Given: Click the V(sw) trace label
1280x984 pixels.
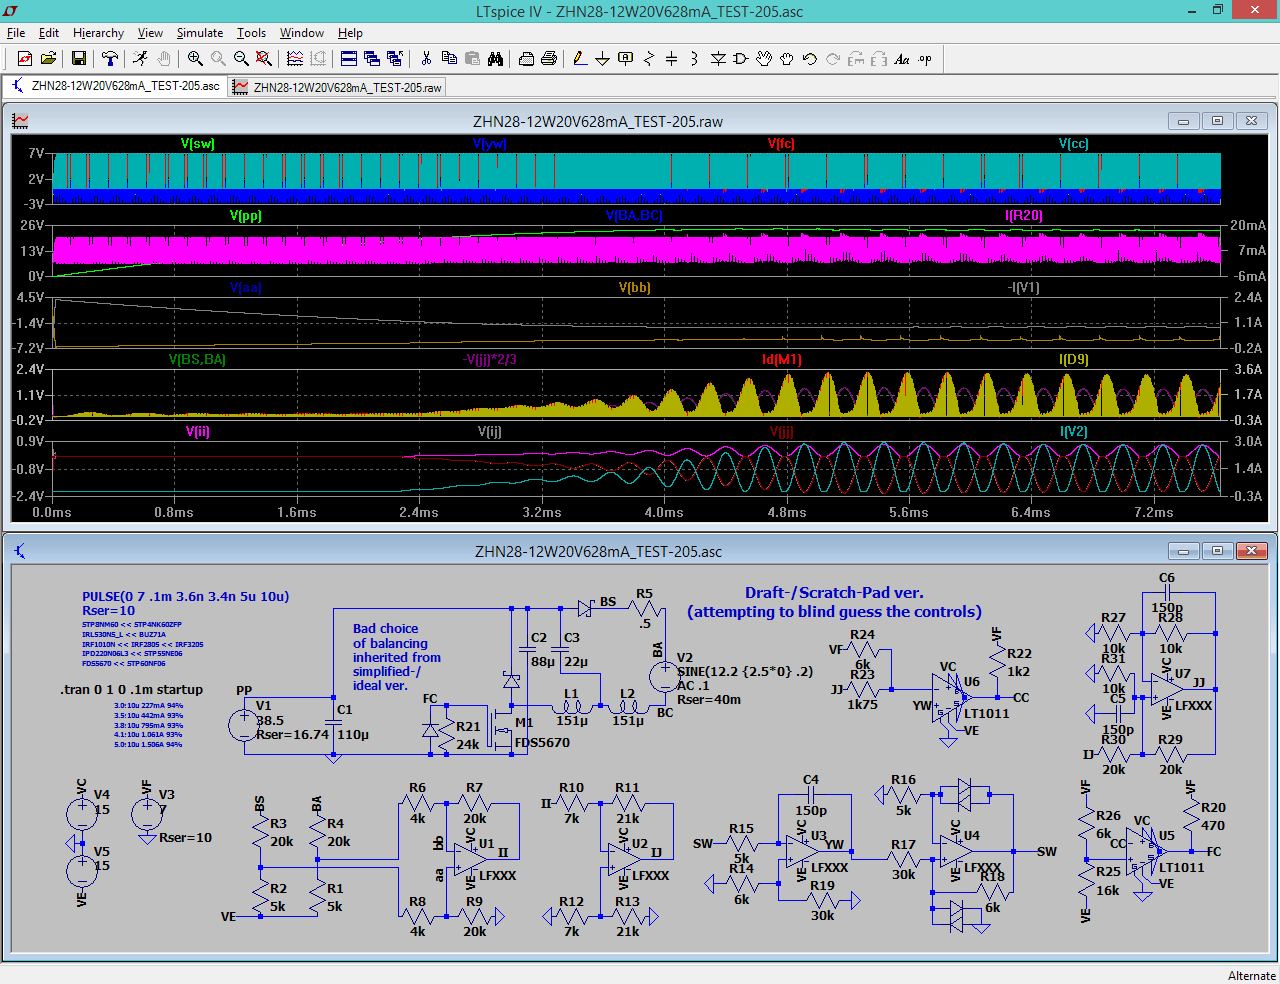Looking at the screenshot, I should click(x=198, y=144).
